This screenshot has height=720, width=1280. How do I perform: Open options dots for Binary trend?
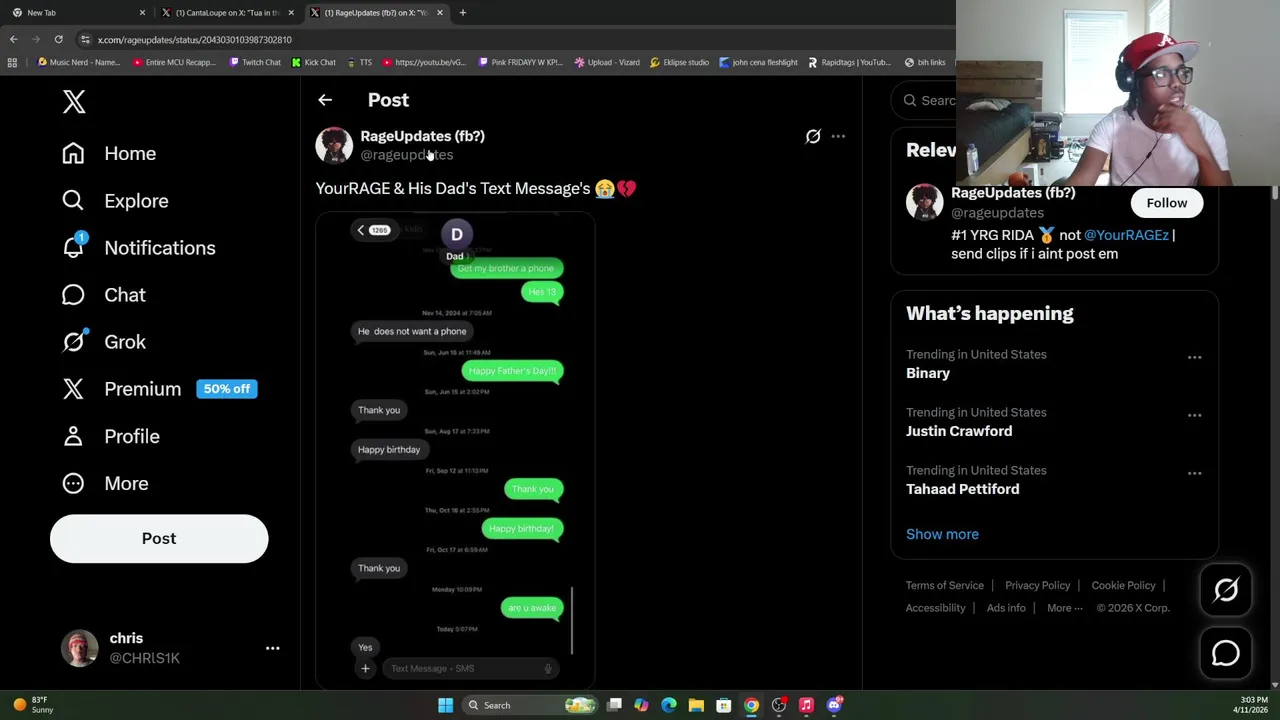coord(1194,357)
